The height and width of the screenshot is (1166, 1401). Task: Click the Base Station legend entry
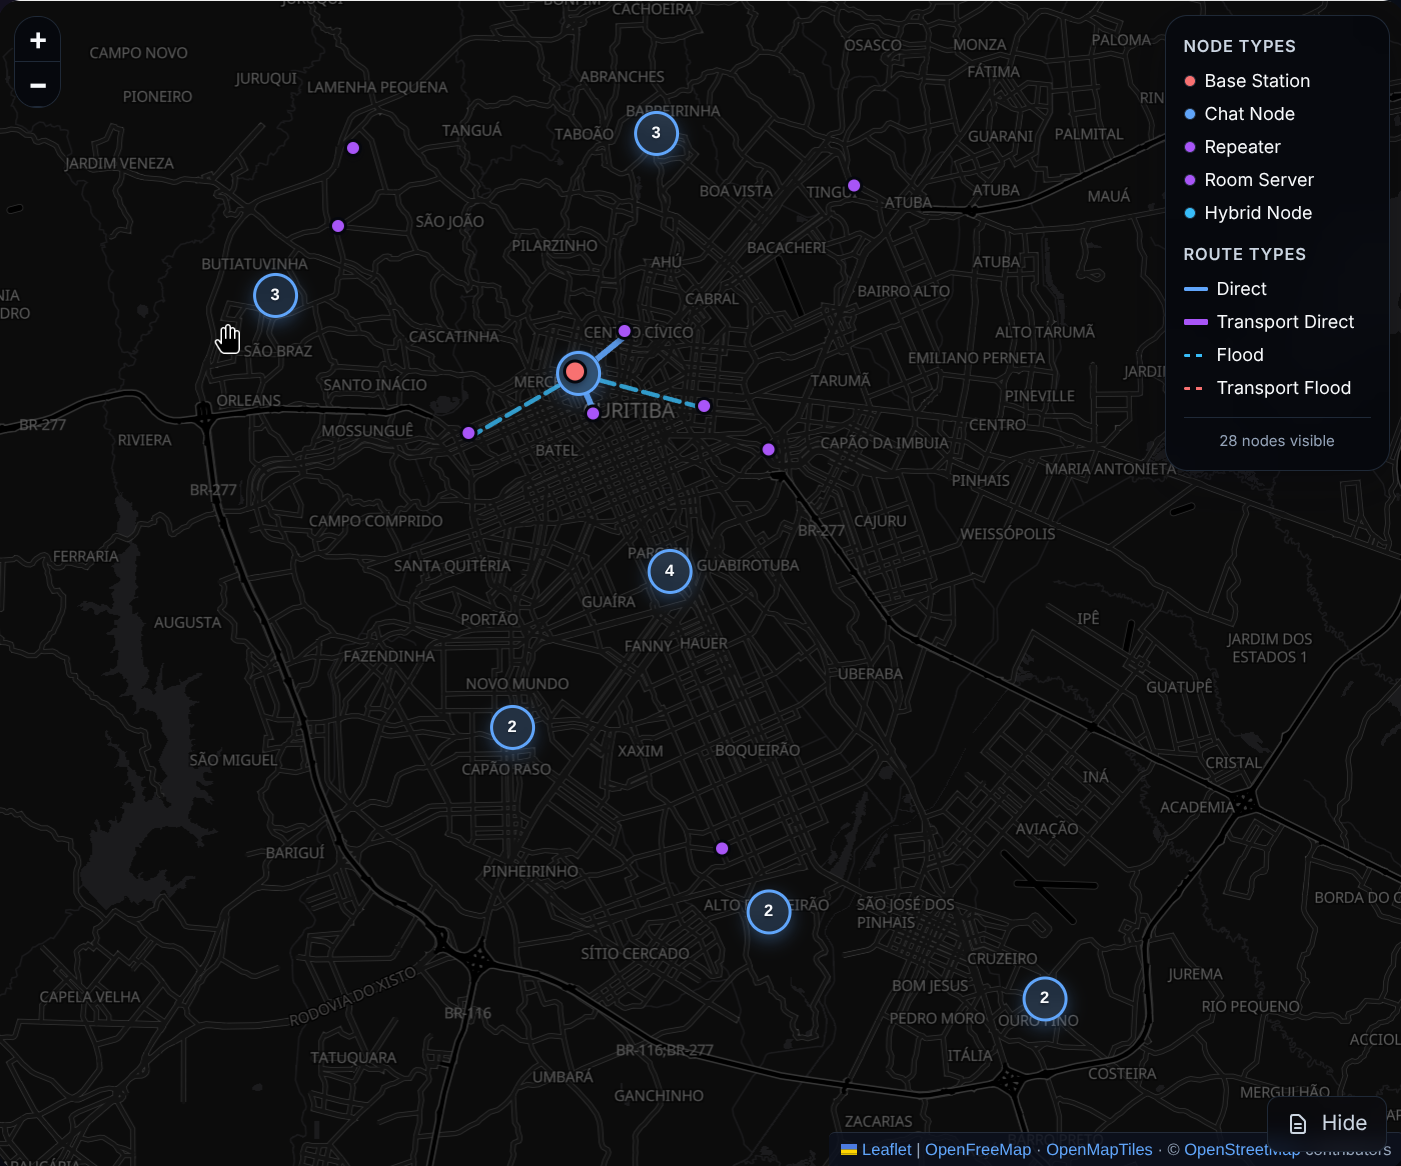1247,81
